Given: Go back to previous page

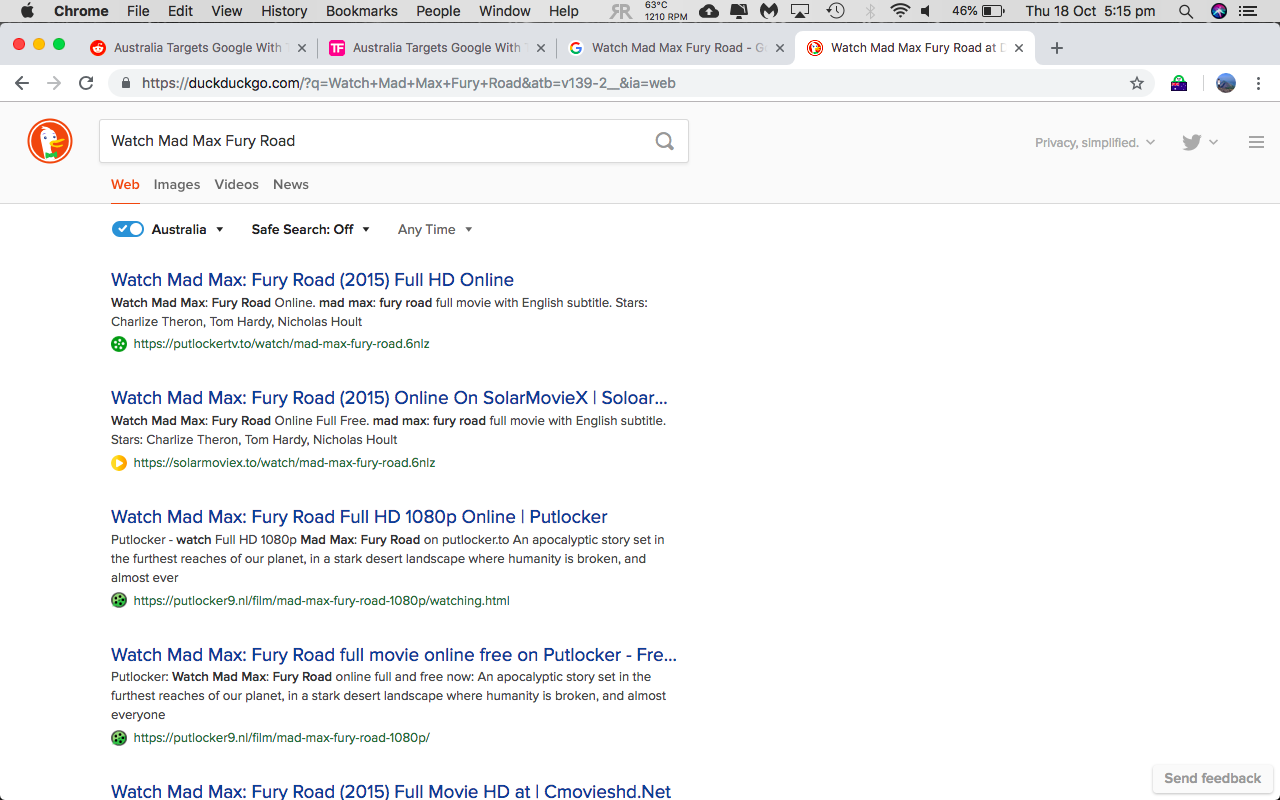Looking at the screenshot, I should pyautogui.click(x=22, y=83).
